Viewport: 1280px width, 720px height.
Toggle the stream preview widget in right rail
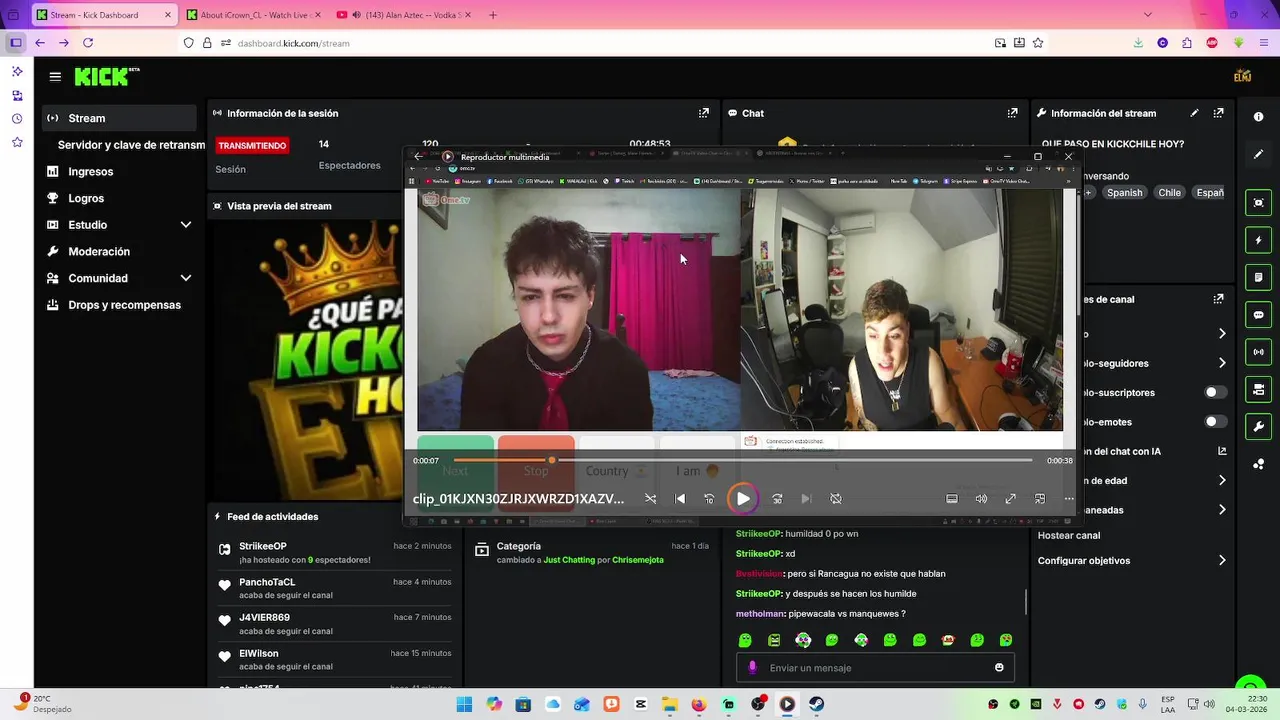1258,203
